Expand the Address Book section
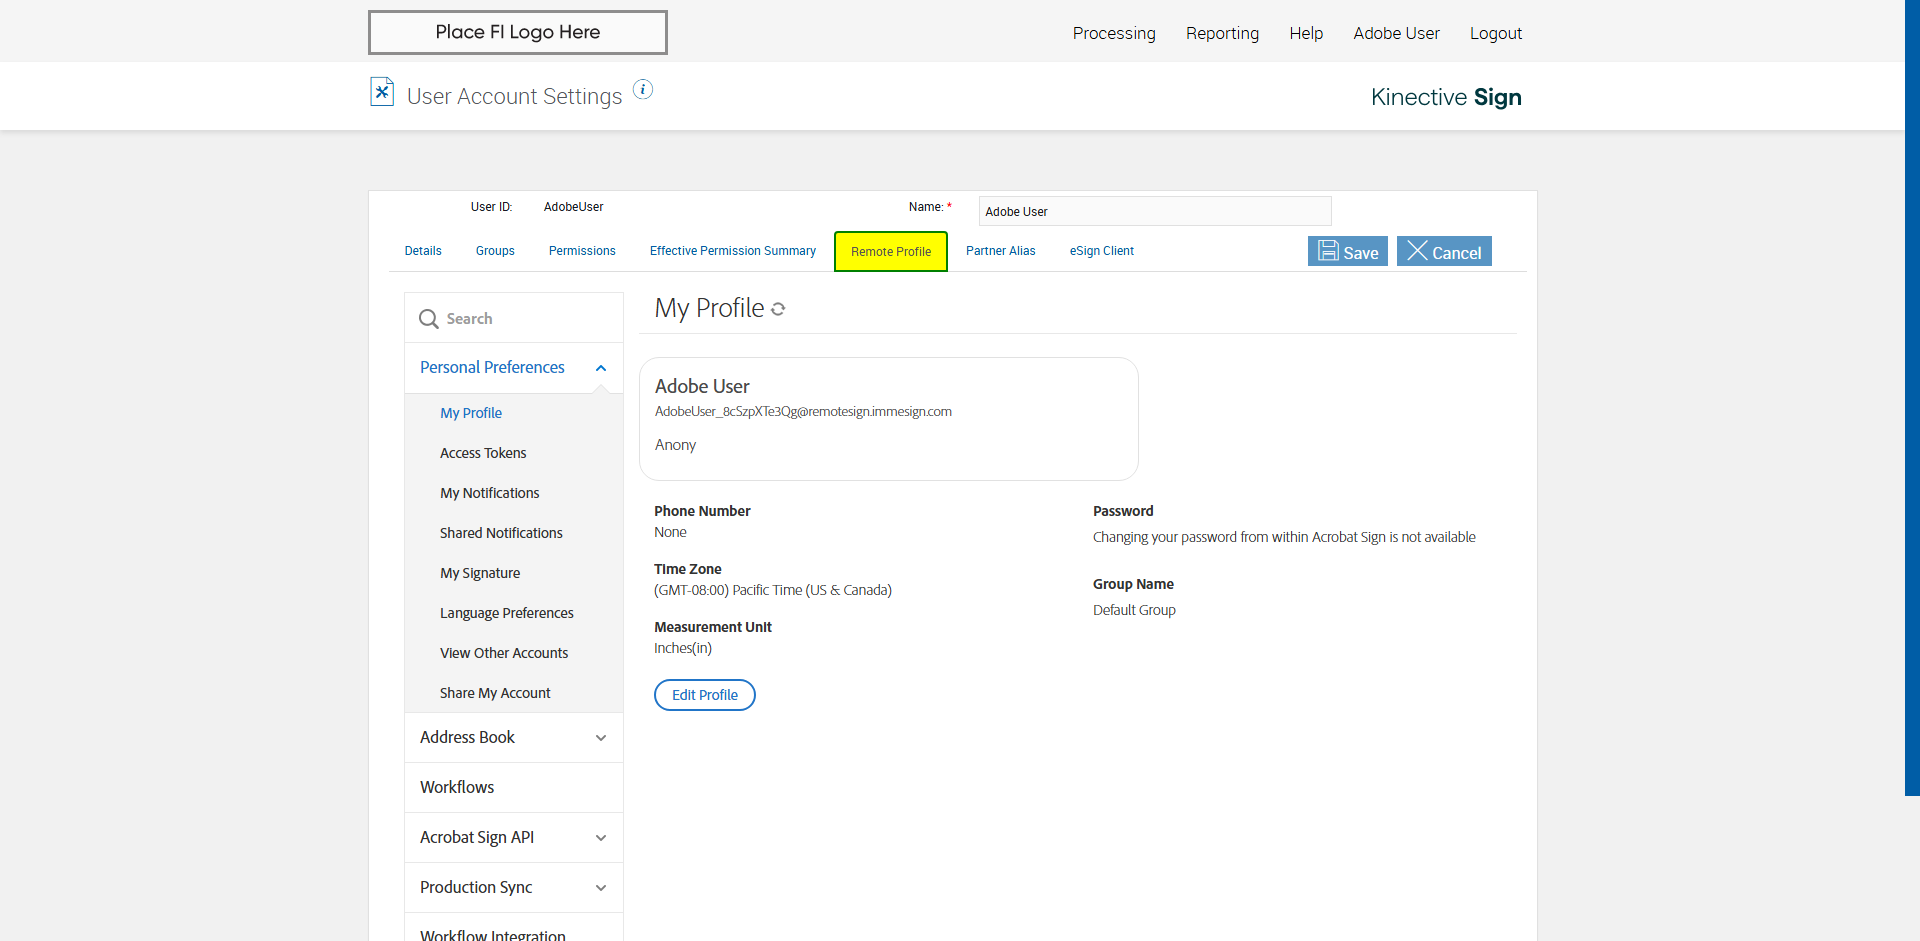Screen dimensions: 1920x941 [x=601, y=738]
